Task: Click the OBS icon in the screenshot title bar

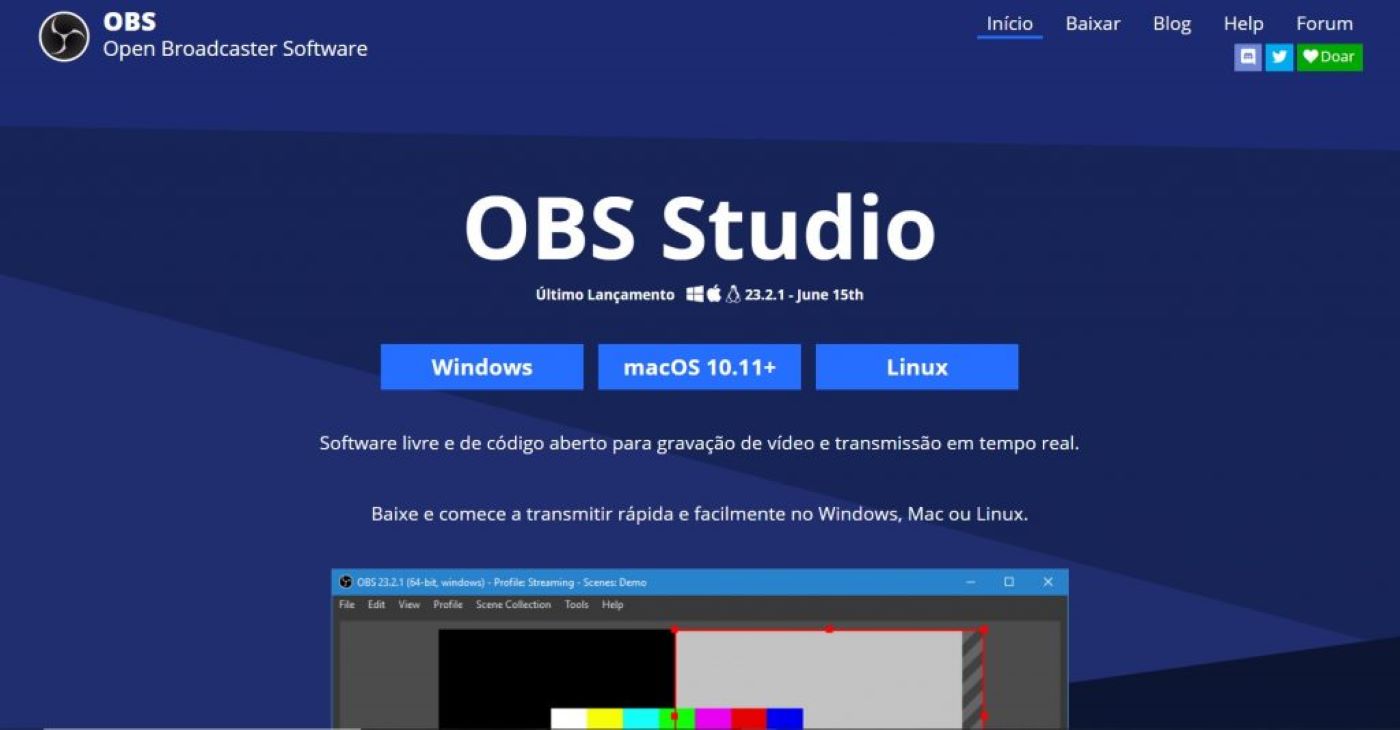Action: tap(346, 582)
